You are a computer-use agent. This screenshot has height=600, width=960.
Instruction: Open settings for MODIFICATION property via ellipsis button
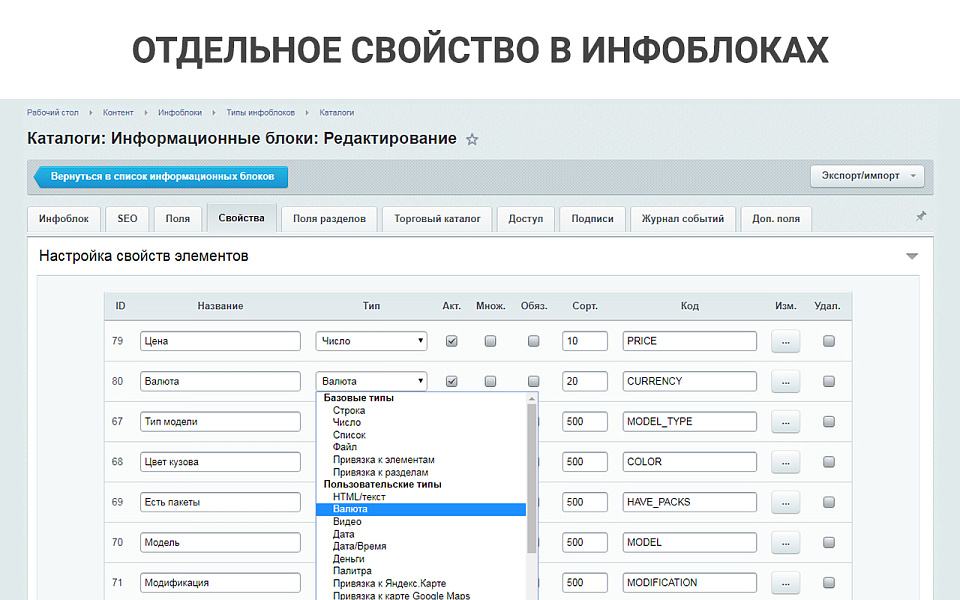click(x=785, y=582)
